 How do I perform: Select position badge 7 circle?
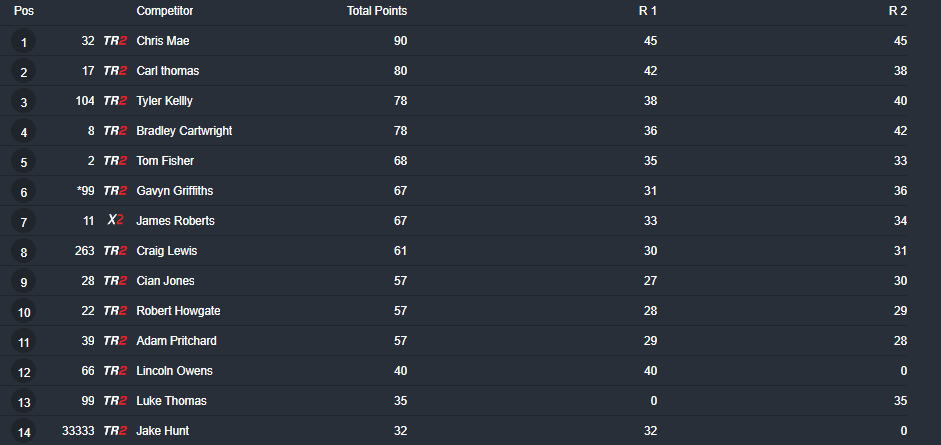[23, 221]
